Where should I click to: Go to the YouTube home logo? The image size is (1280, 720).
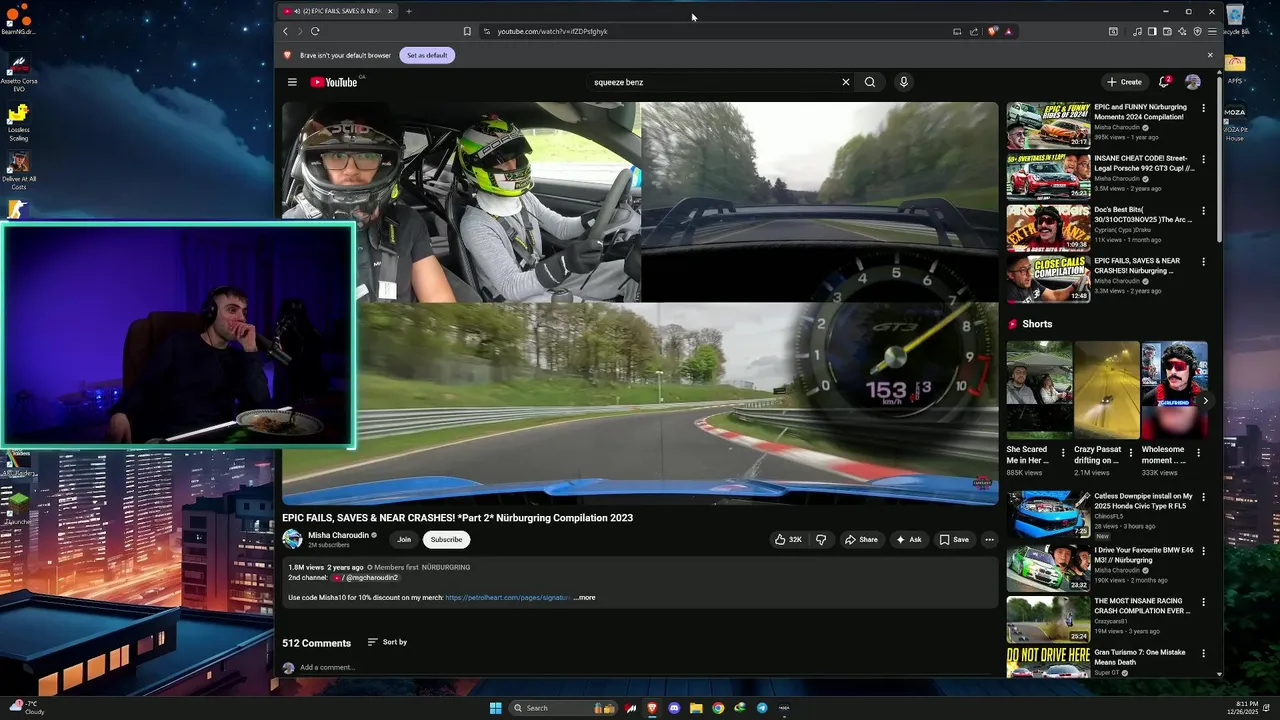click(334, 82)
